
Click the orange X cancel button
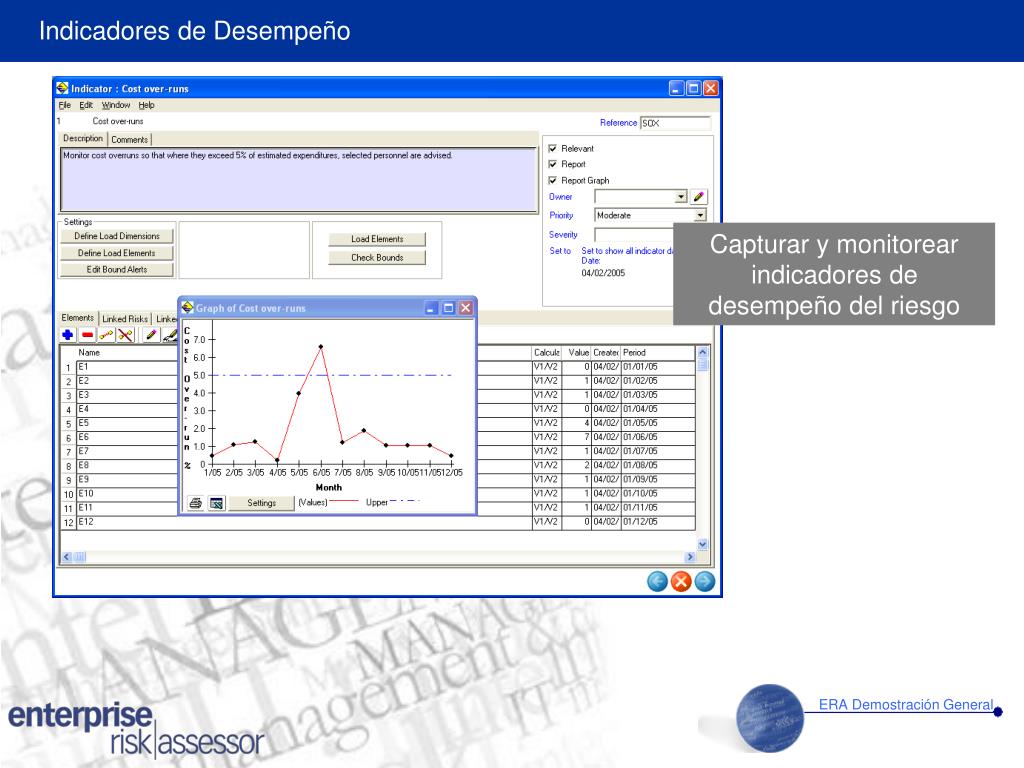pyautogui.click(x=680, y=581)
